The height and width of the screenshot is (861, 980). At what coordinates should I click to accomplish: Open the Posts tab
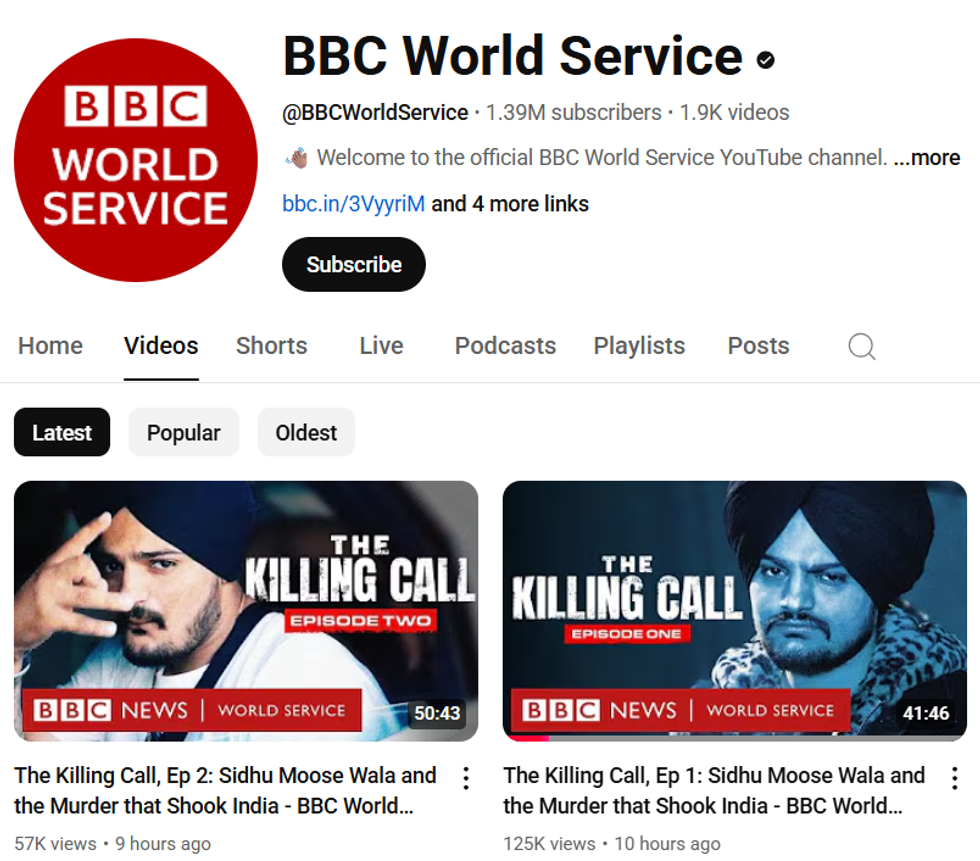758,346
